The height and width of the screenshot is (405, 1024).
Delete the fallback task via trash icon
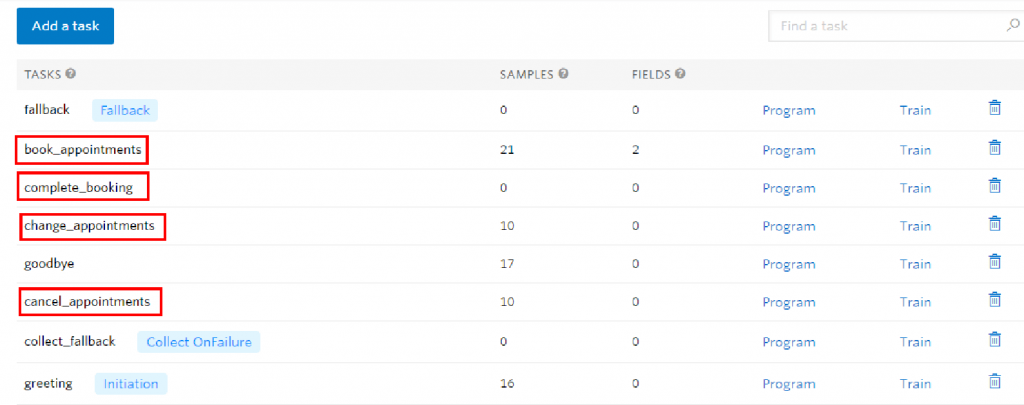click(x=994, y=108)
